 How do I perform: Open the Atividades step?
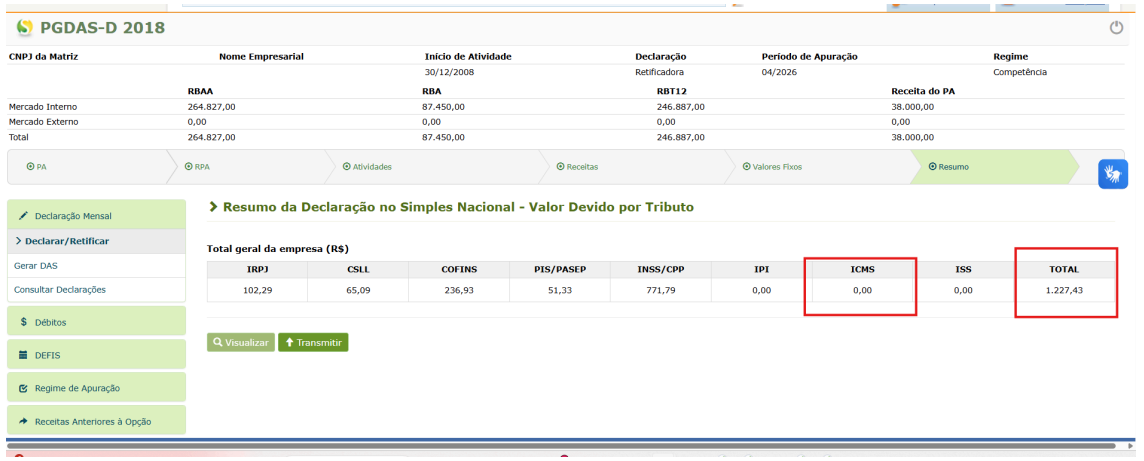click(367, 167)
